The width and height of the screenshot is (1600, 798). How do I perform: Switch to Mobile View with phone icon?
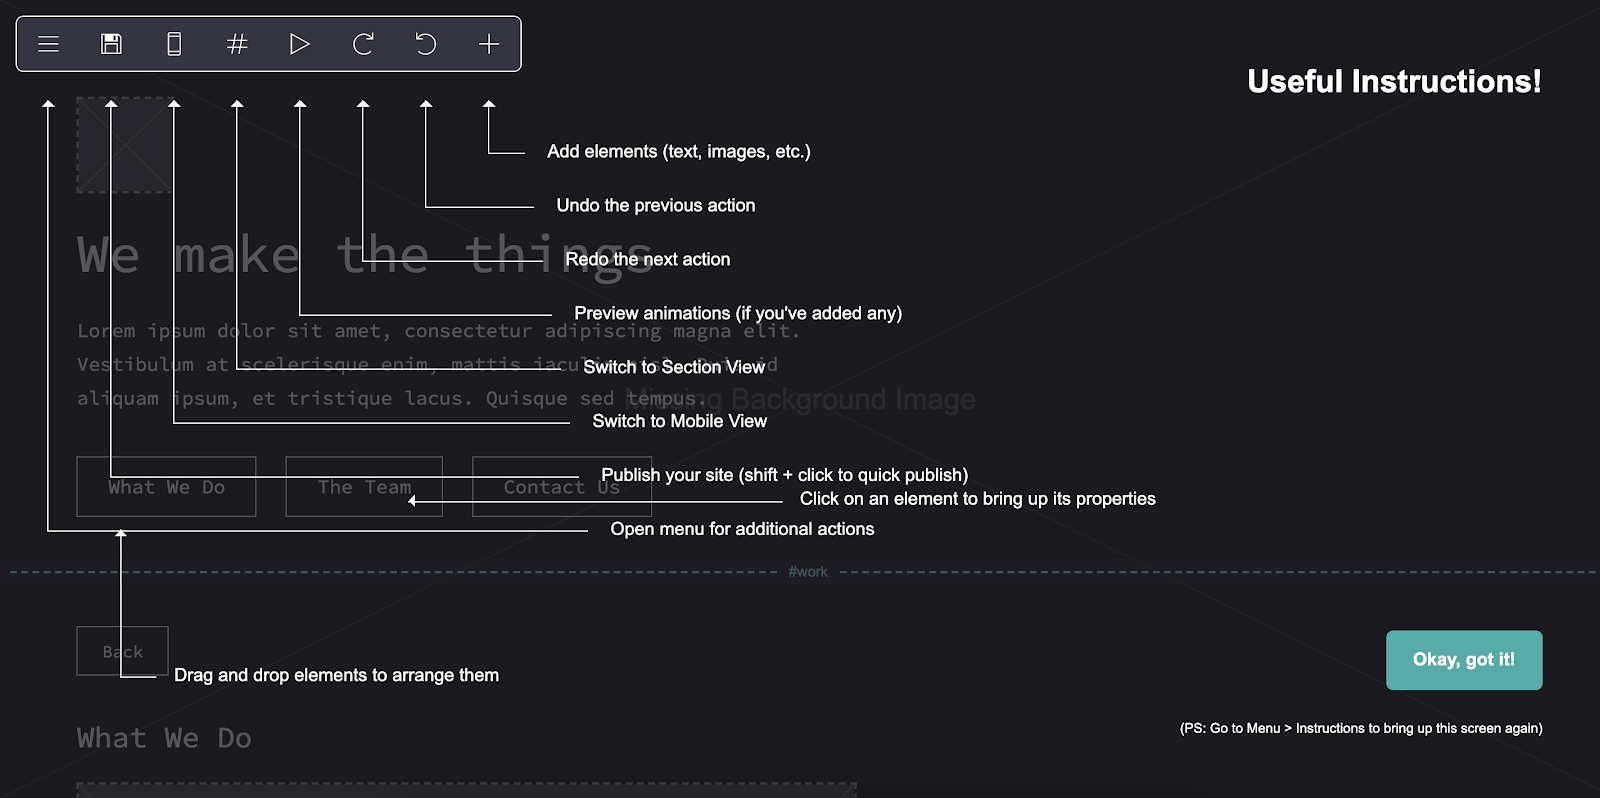click(x=174, y=44)
